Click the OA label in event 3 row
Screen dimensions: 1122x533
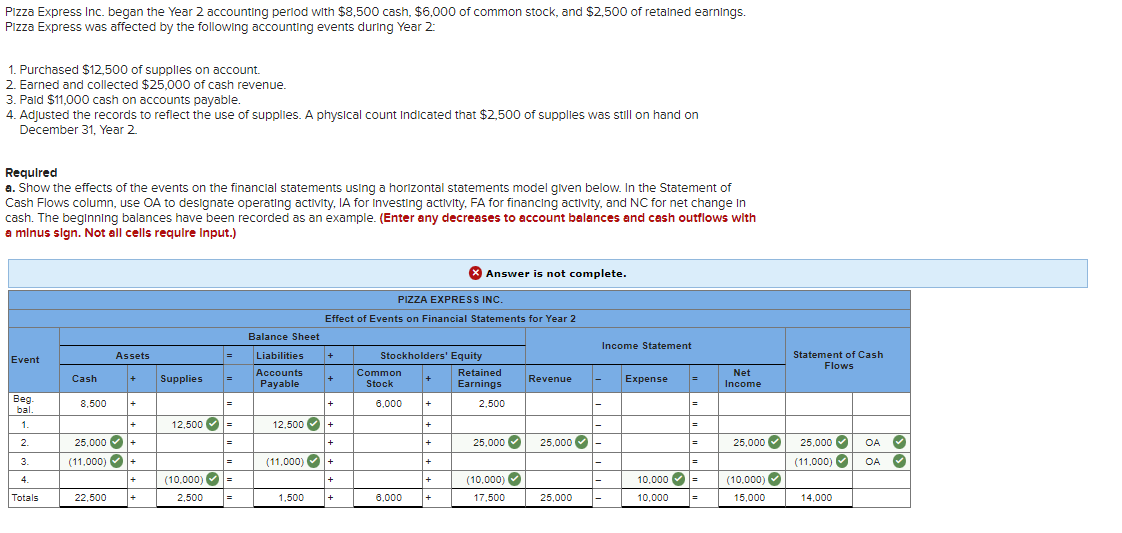(872, 461)
